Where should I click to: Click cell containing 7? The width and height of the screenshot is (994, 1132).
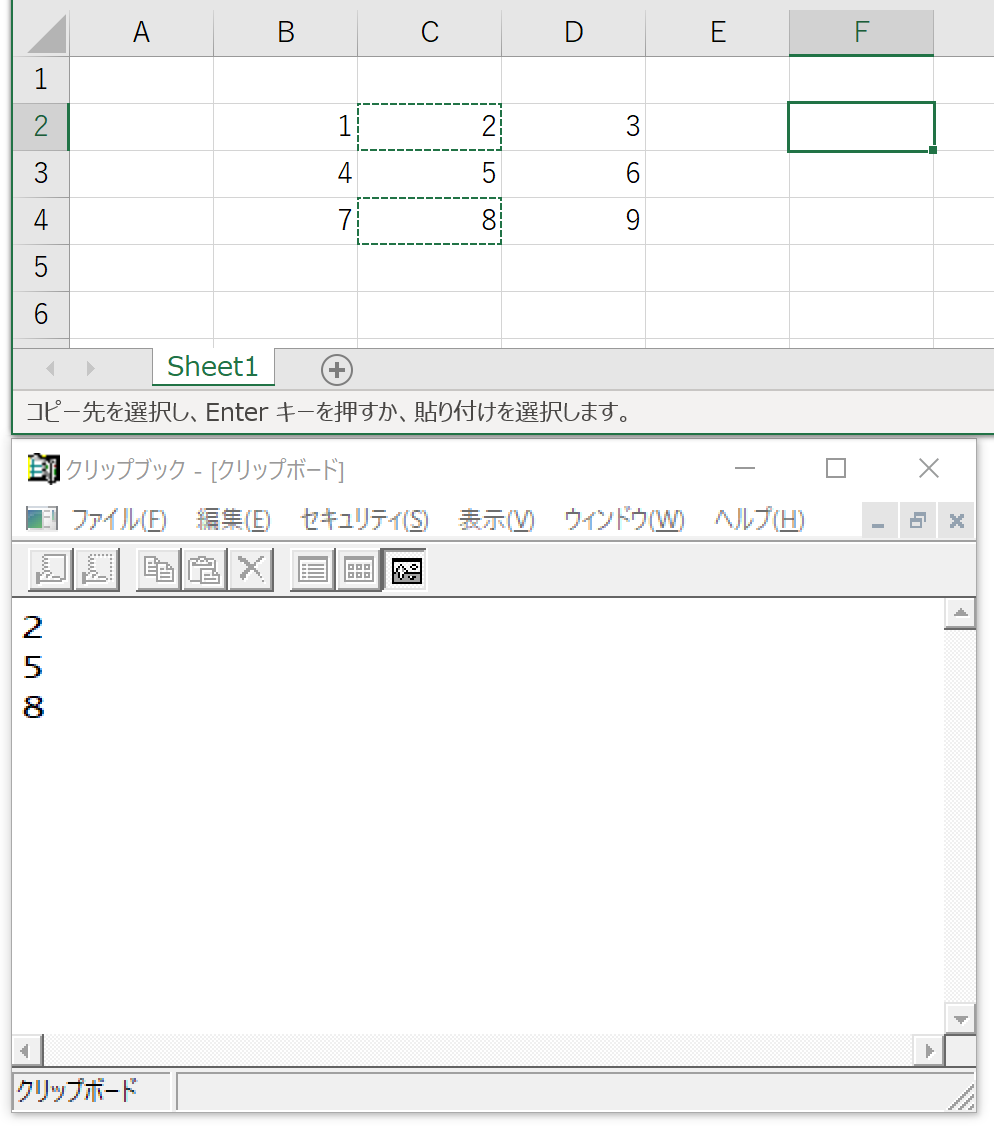[286, 220]
